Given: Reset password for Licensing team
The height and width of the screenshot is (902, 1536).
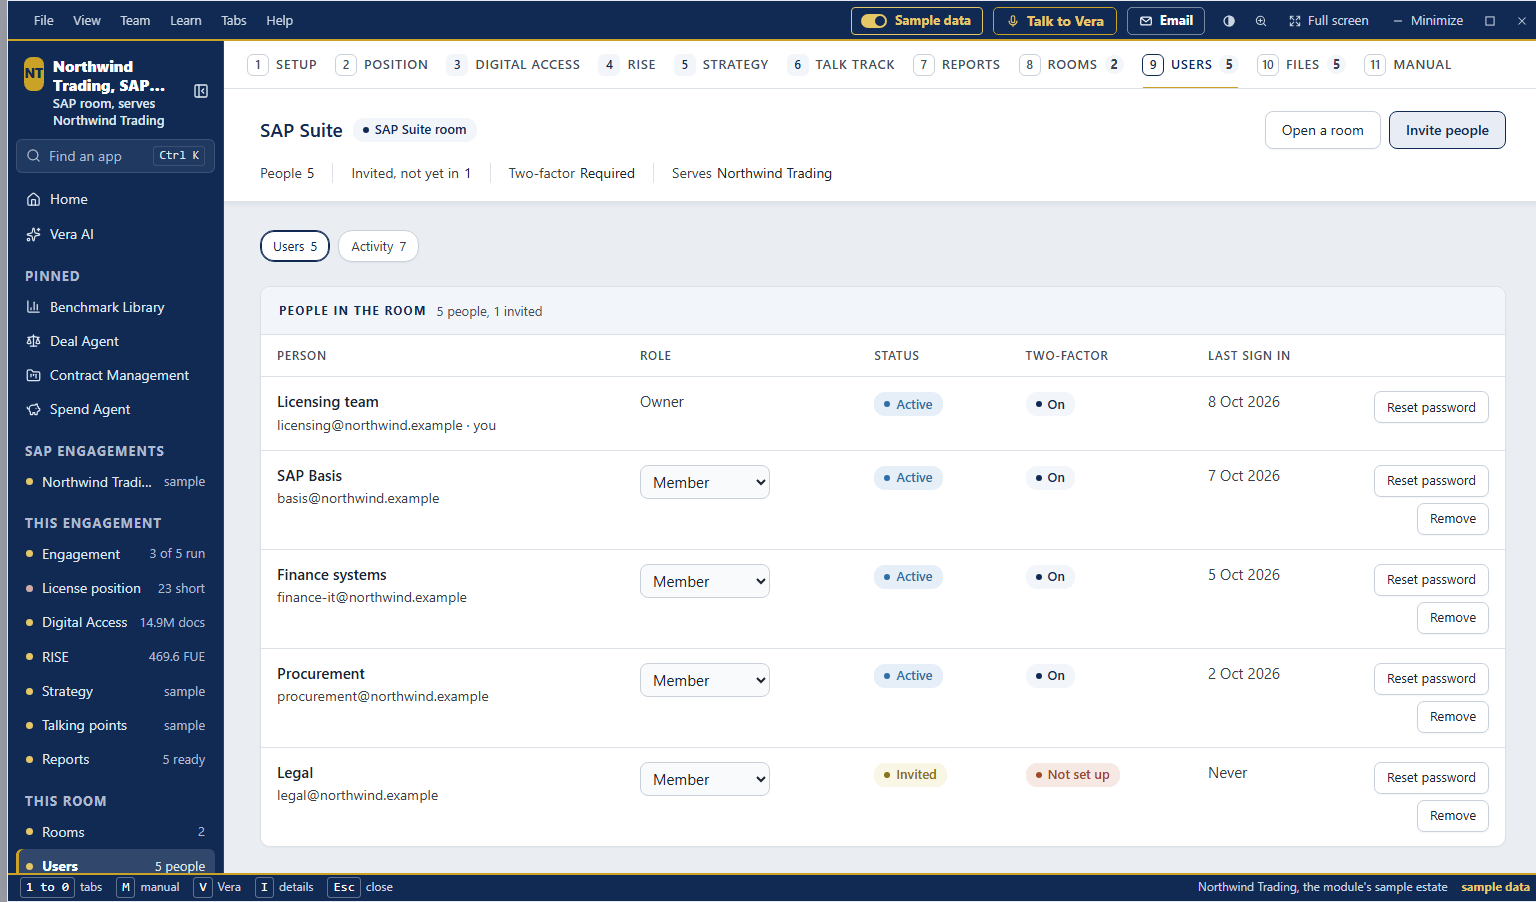Looking at the screenshot, I should [1431, 407].
